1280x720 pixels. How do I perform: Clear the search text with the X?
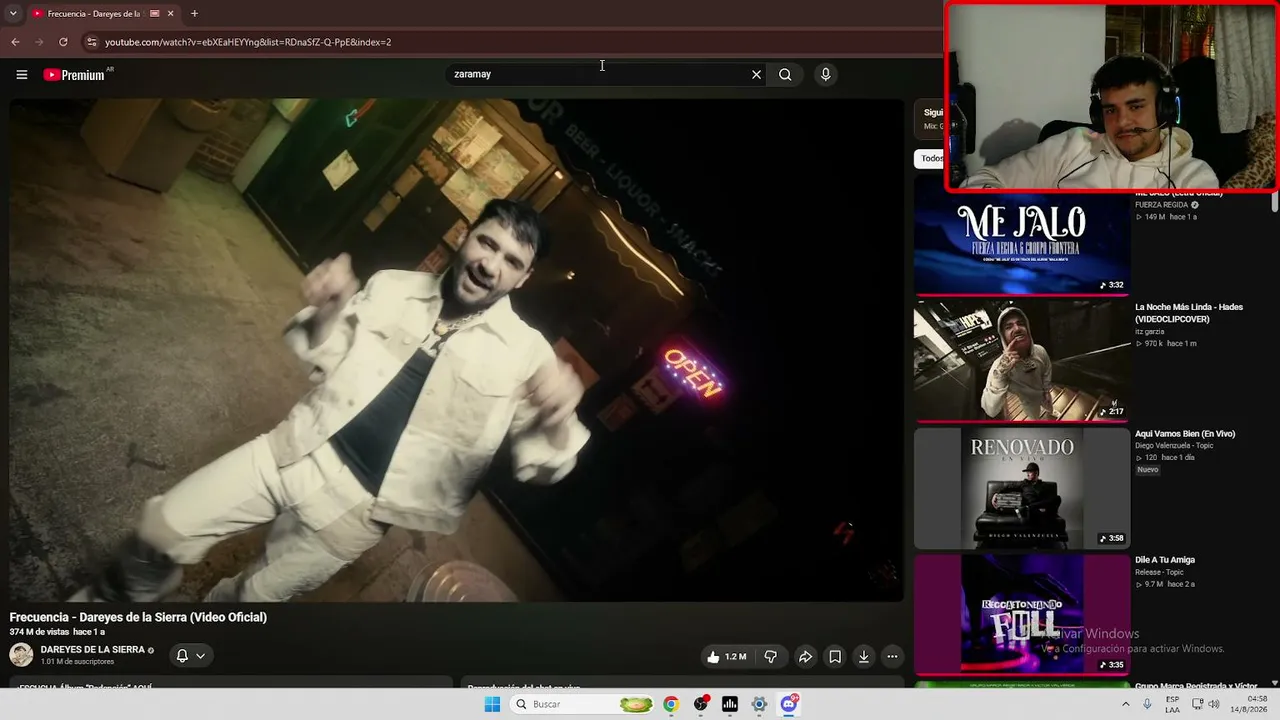click(x=756, y=74)
